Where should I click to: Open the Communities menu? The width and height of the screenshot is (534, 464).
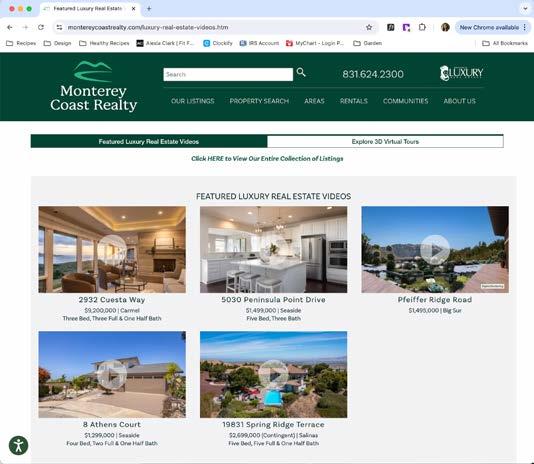(405, 101)
